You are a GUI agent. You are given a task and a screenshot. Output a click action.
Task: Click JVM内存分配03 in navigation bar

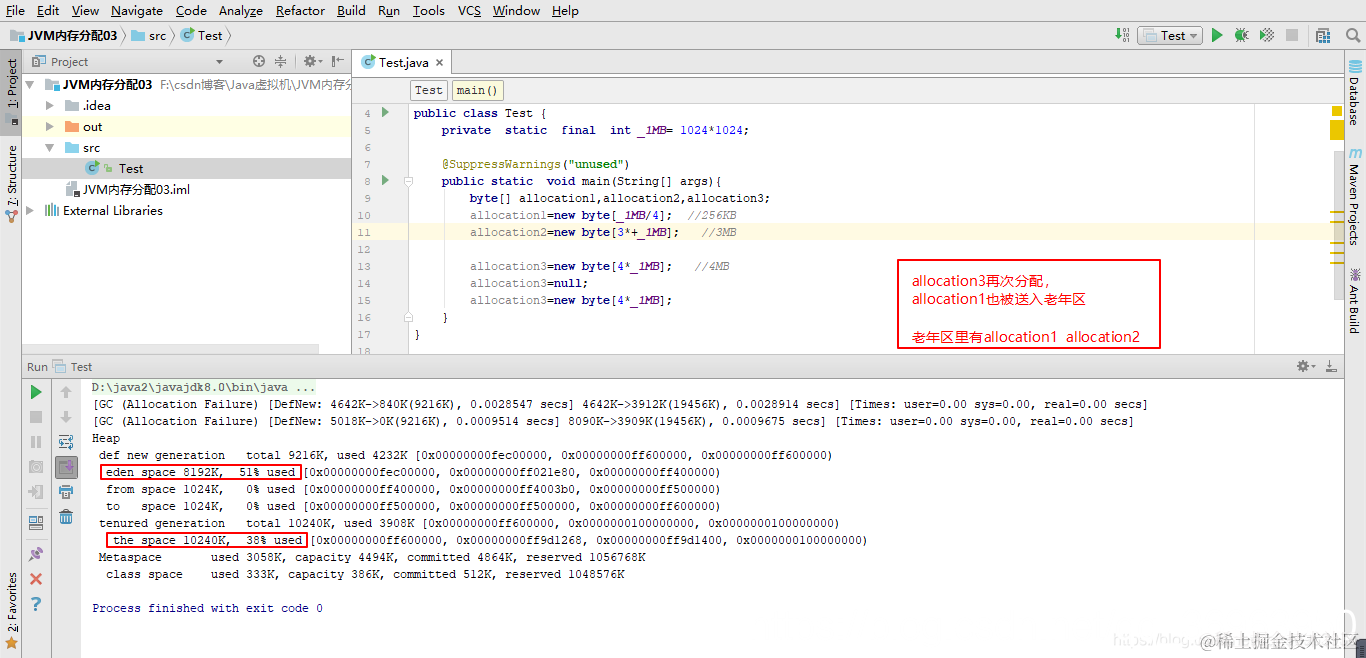pyautogui.click(x=66, y=35)
